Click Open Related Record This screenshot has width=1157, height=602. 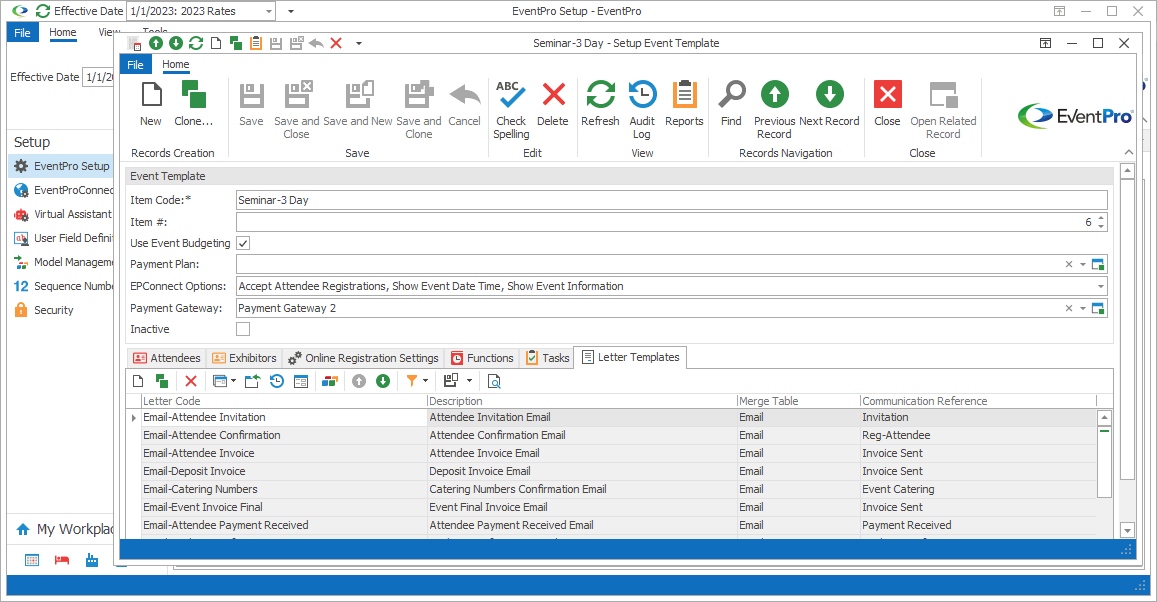coord(943,111)
